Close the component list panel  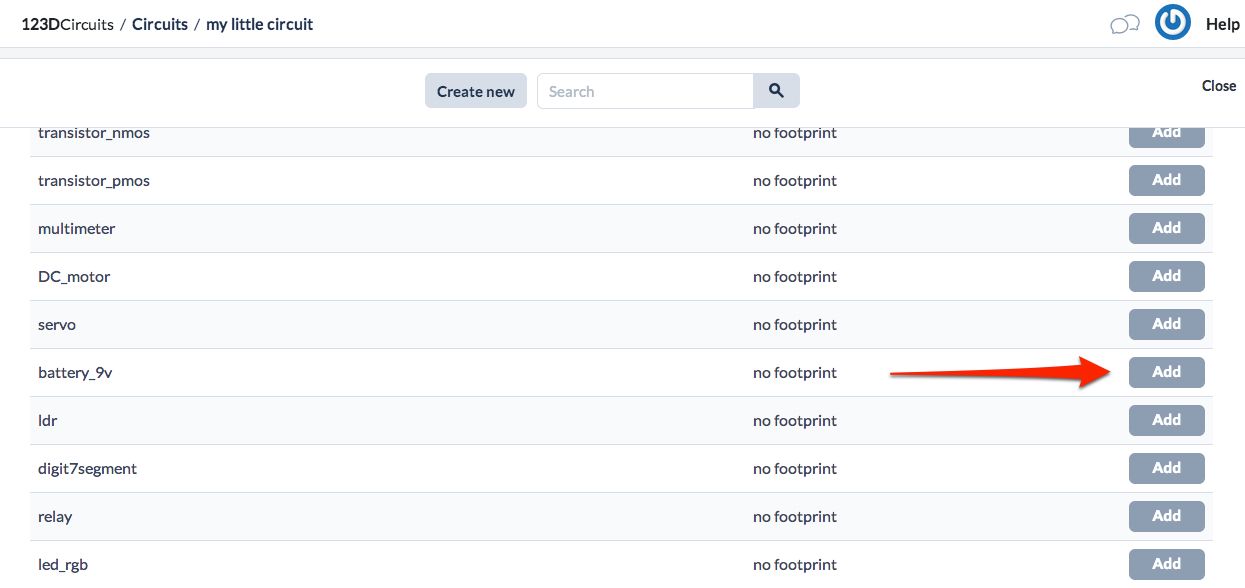coord(1219,86)
